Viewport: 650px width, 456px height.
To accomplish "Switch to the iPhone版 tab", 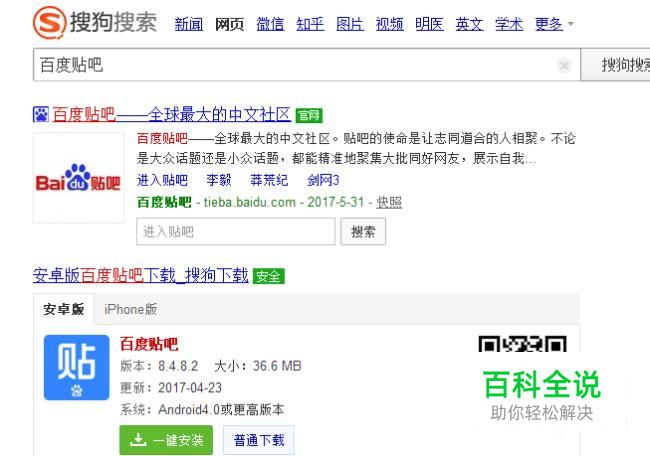I will tap(131, 309).
